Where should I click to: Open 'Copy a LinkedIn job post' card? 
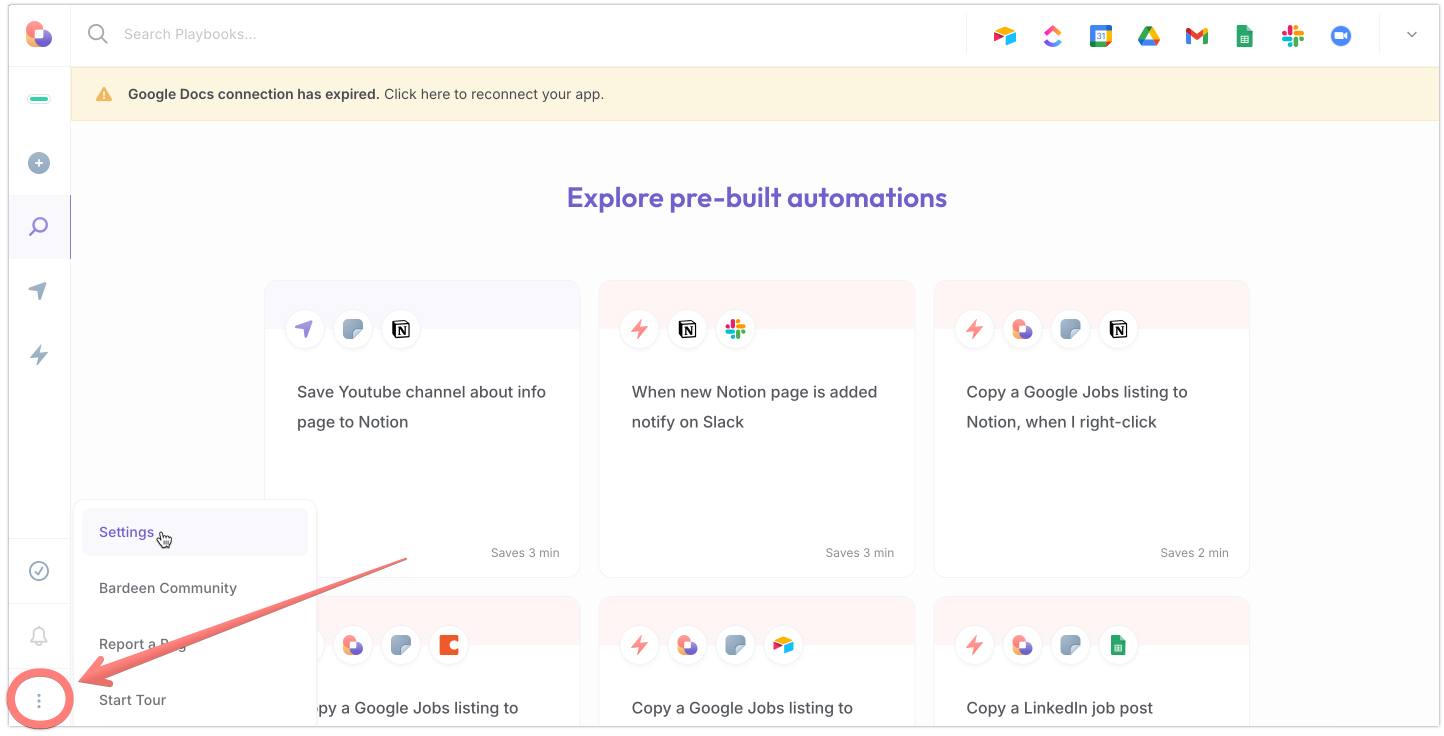tap(1092, 662)
